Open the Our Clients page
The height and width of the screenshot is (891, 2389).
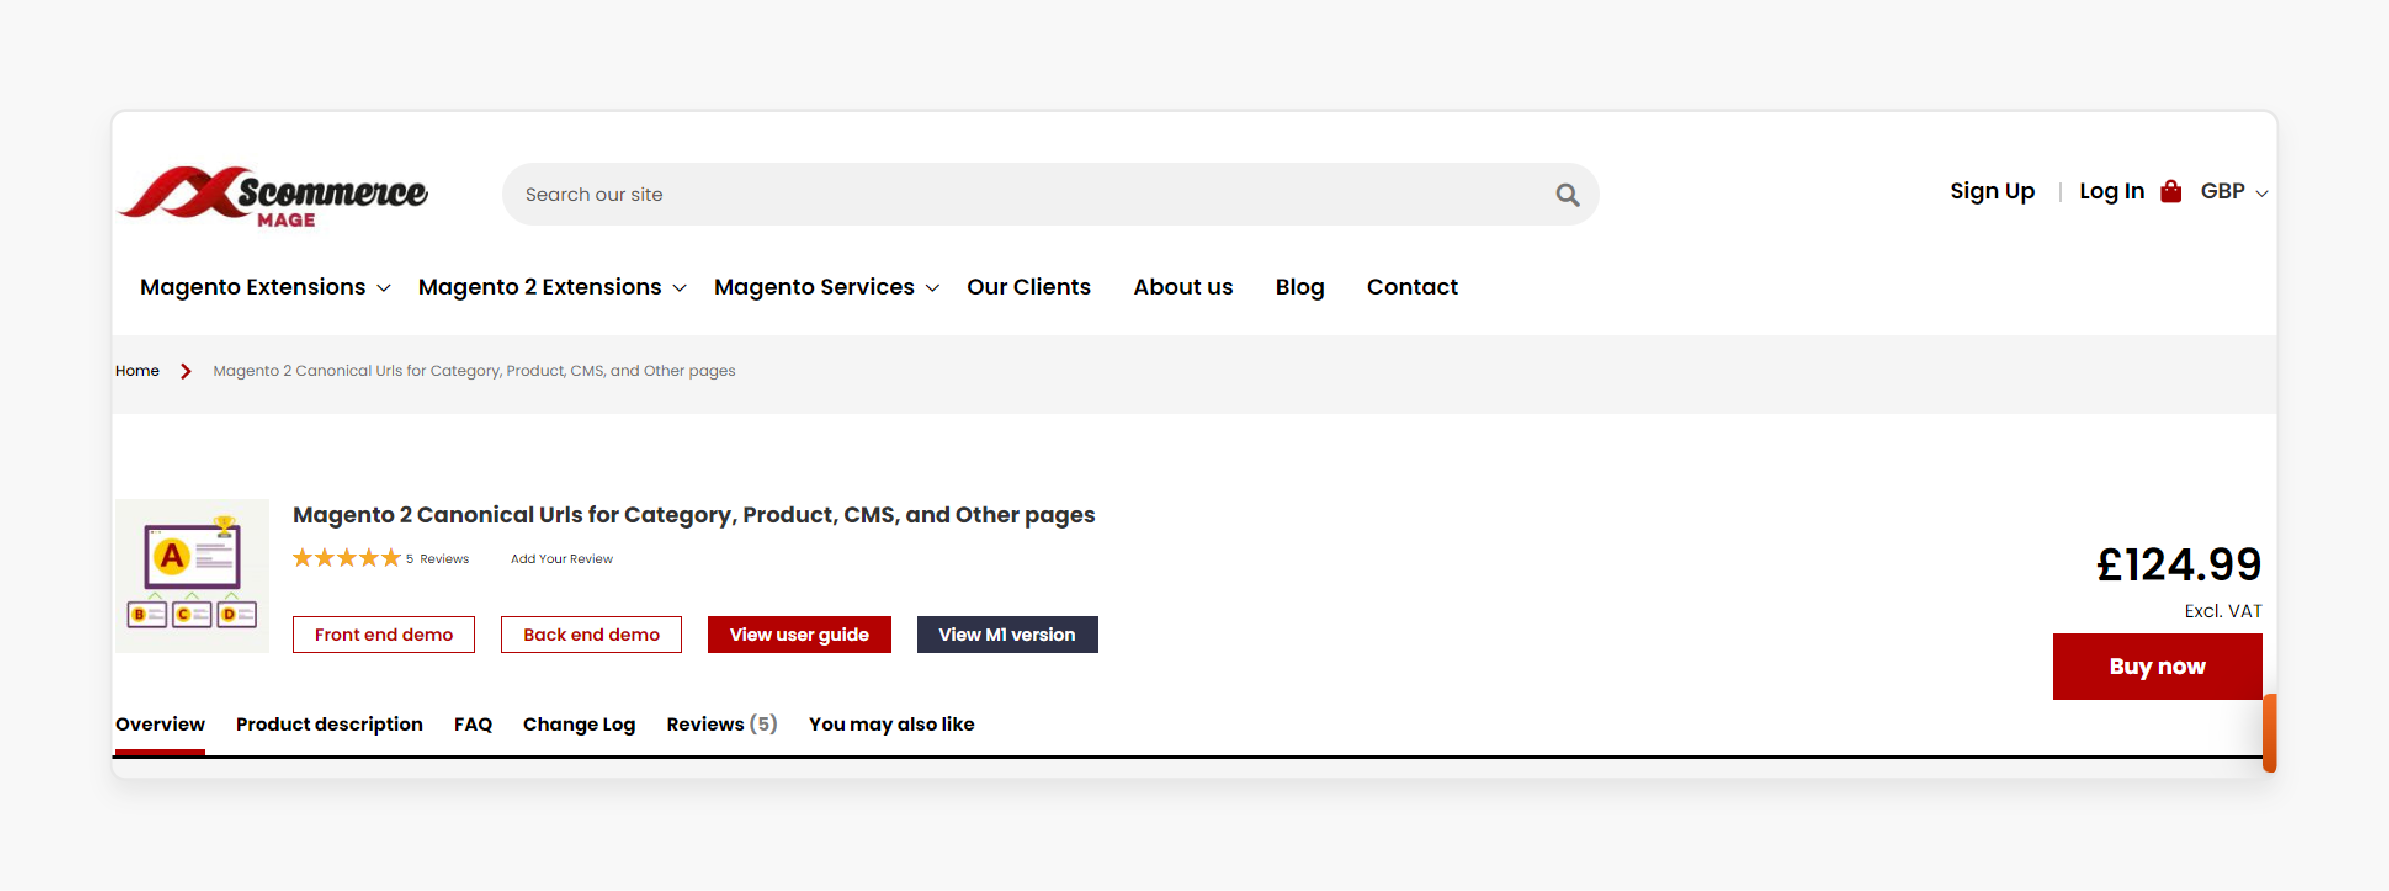tap(1028, 287)
